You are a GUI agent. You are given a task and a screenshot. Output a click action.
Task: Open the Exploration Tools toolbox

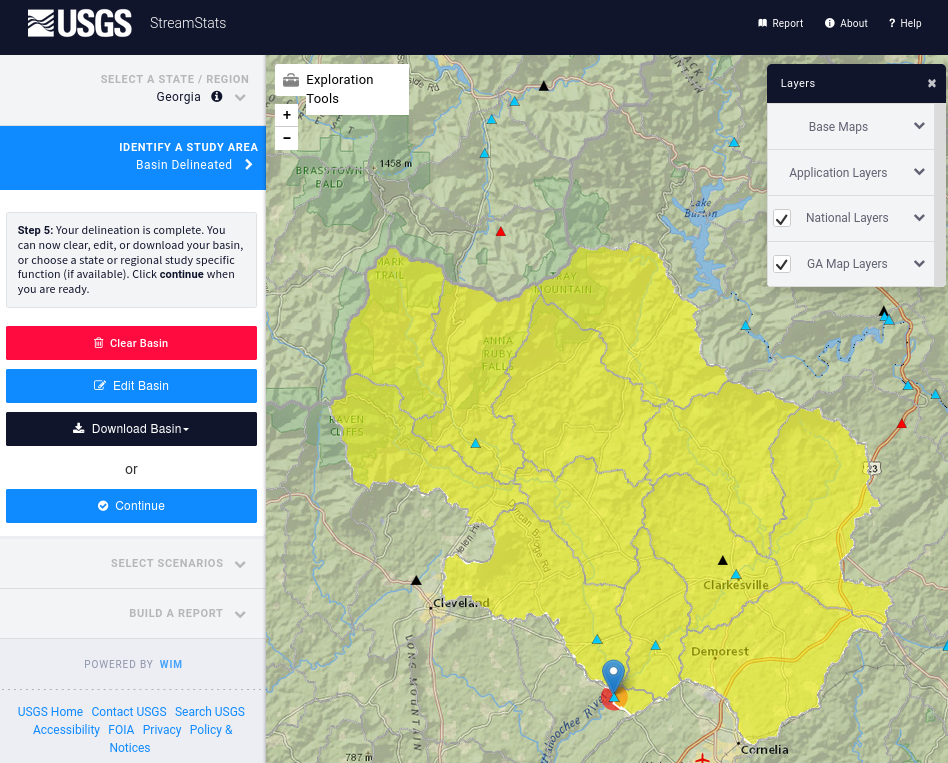coord(341,89)
